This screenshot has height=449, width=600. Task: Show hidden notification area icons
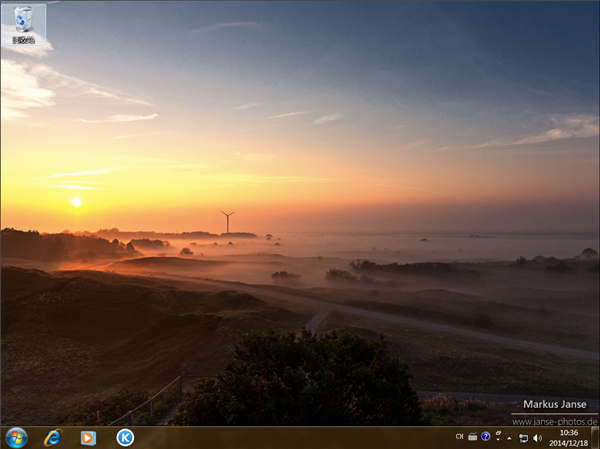pos(509,438)
